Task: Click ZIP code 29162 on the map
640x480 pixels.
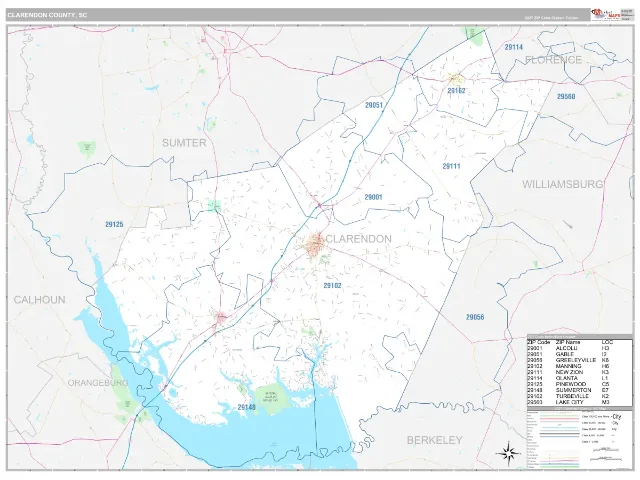Action: (456, 91)
